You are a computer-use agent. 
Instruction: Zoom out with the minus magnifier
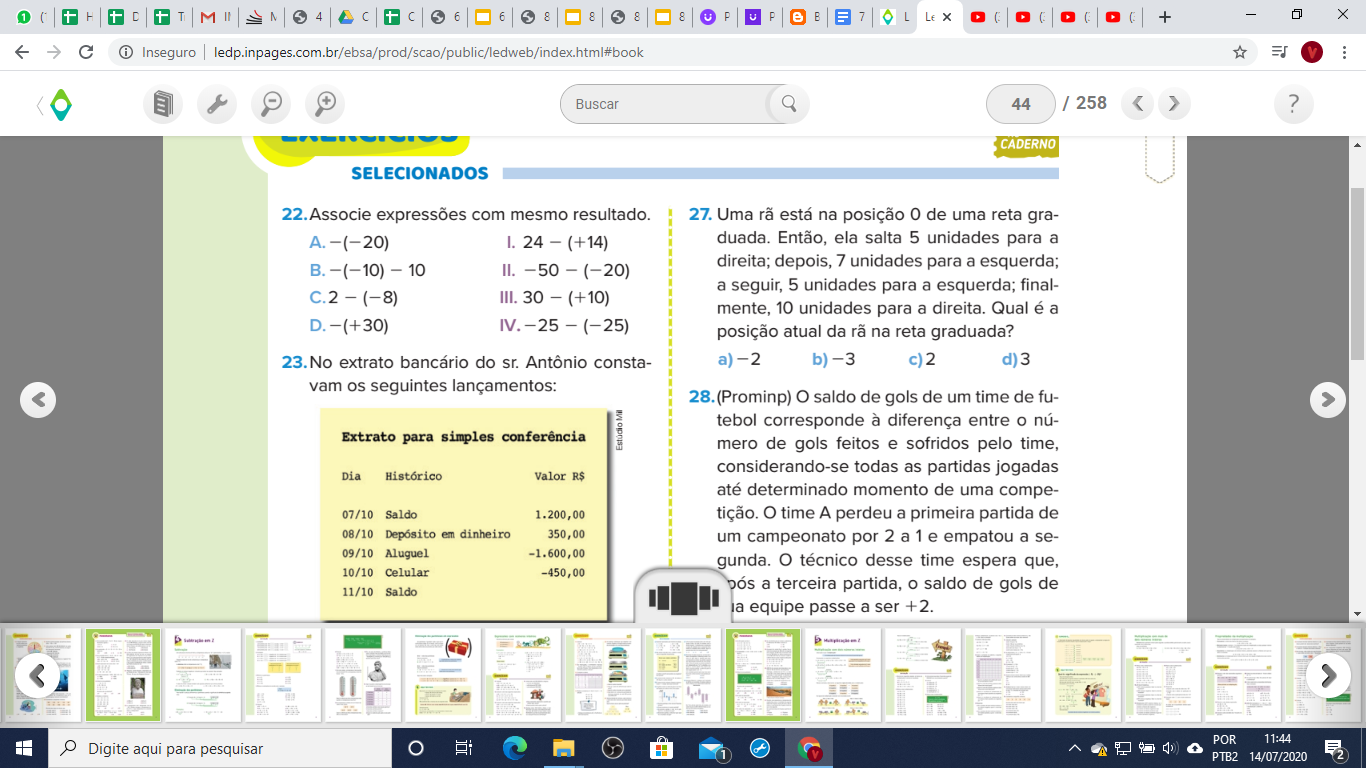coord(271,104)
